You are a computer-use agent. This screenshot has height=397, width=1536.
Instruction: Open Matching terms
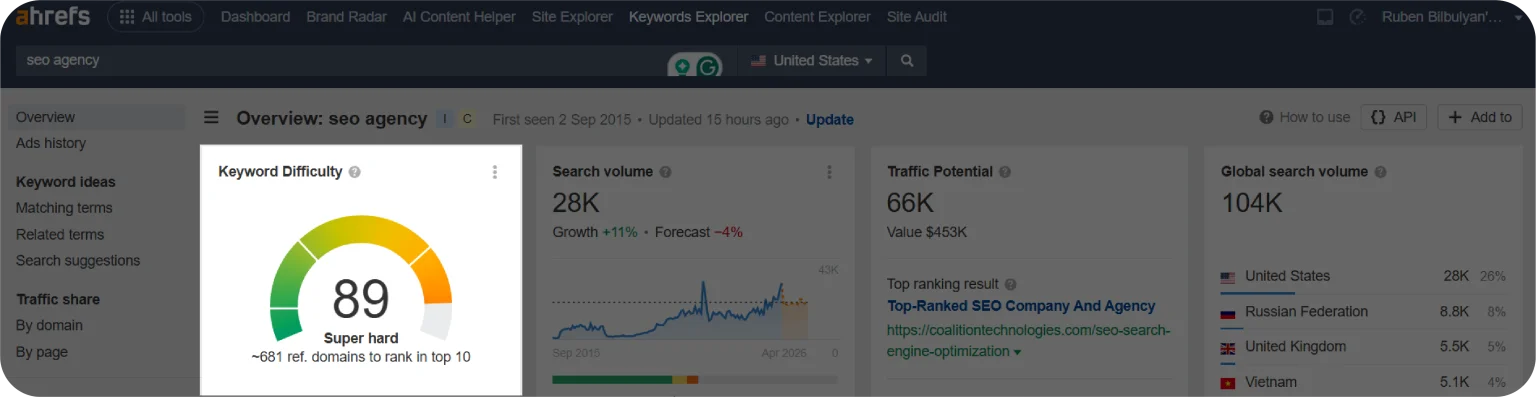(x=64, y=208)
